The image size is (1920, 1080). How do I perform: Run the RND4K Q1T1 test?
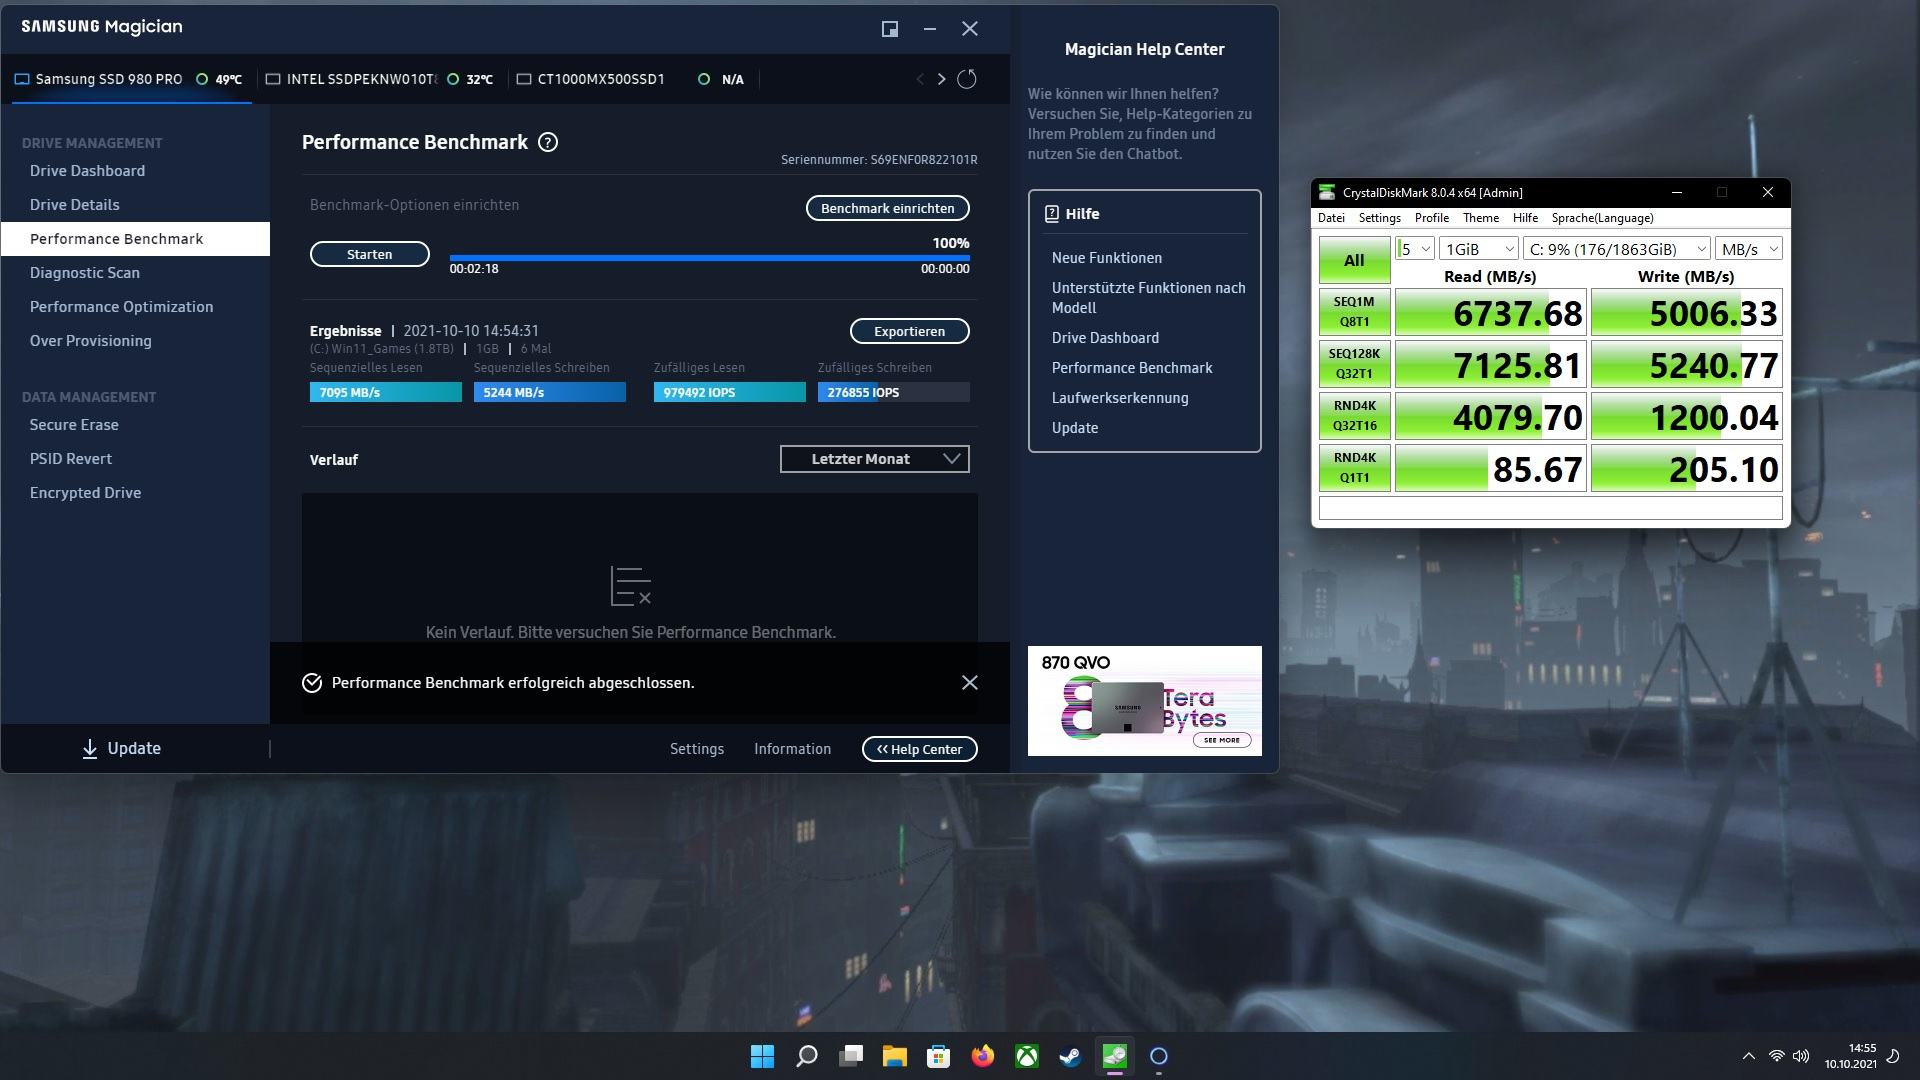pyautogui.click(x=1354, y=468)
